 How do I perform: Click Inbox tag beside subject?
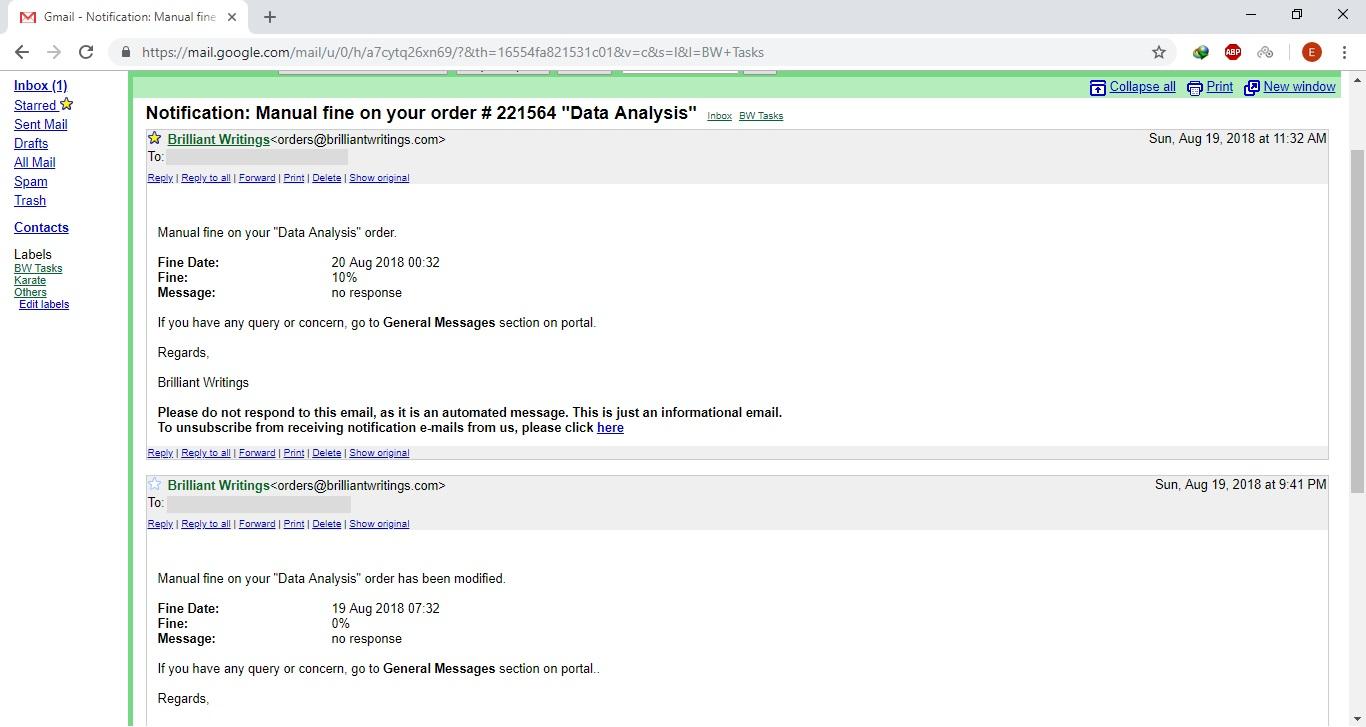[719, 116]
